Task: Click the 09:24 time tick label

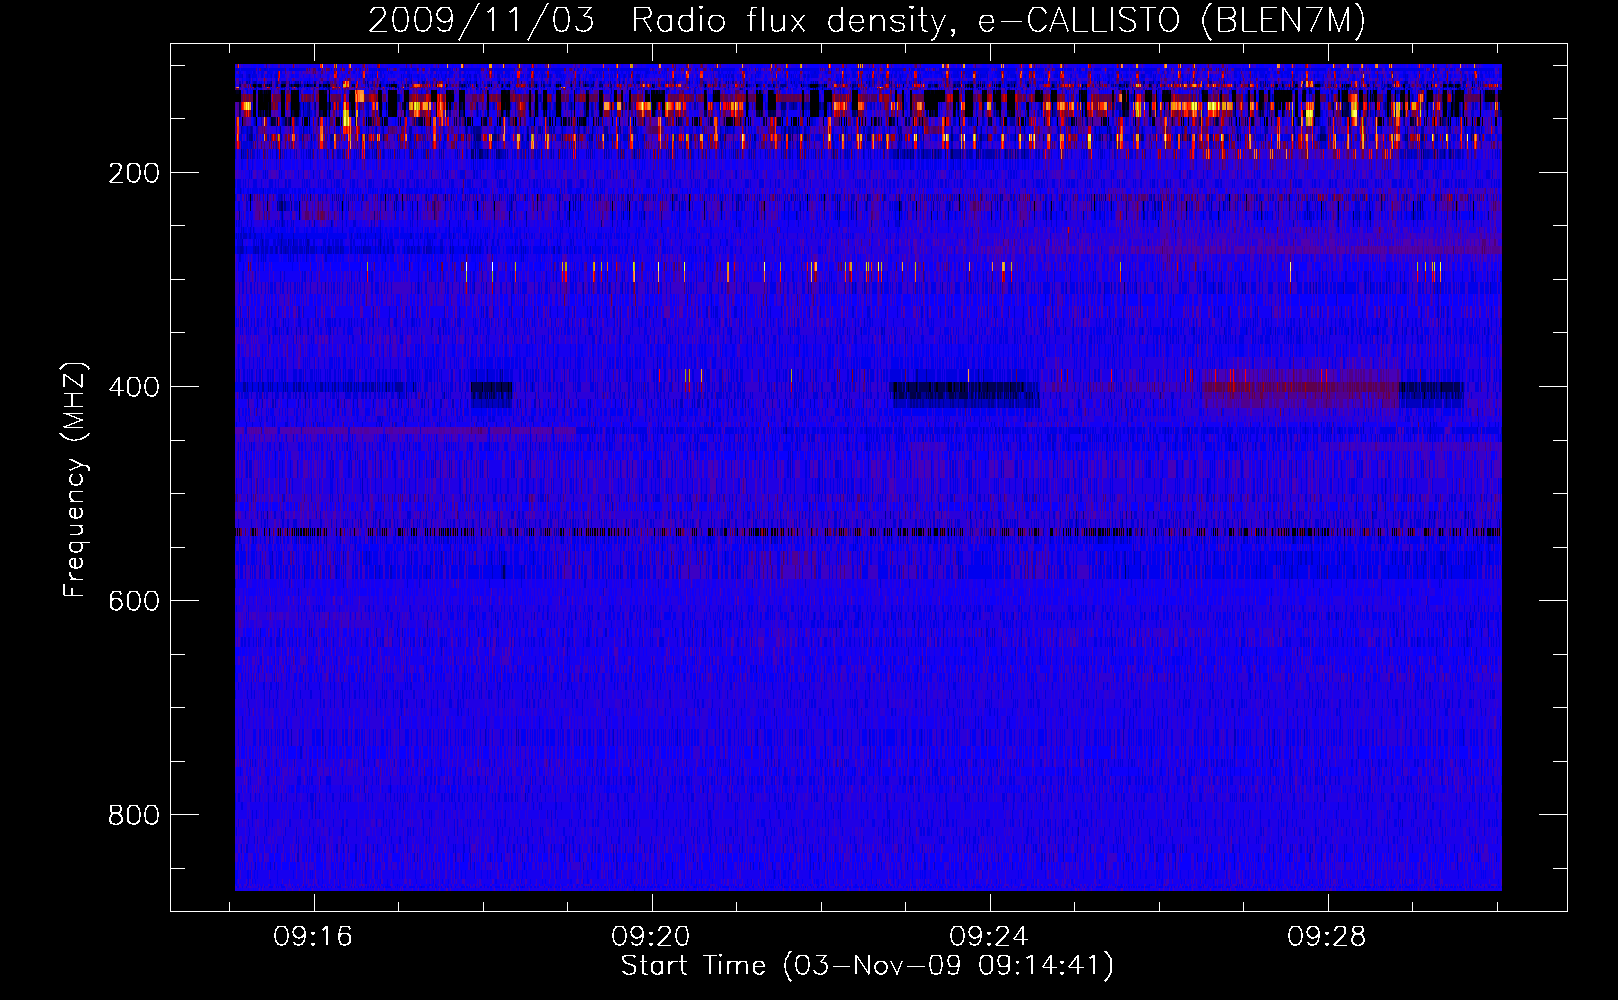Action: (x=990, y=937)
